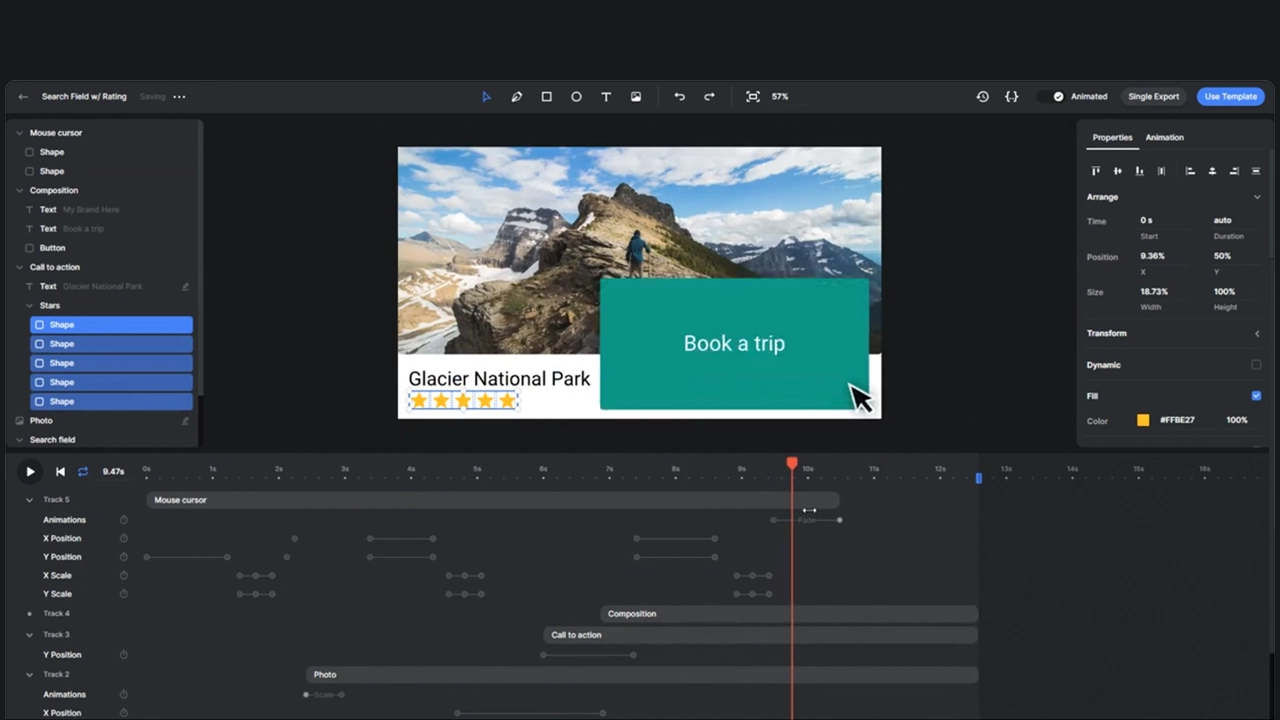Align selection to top edge
Screen dimensions: 1280x720
pyautogui.click(x=1096, y=171)
